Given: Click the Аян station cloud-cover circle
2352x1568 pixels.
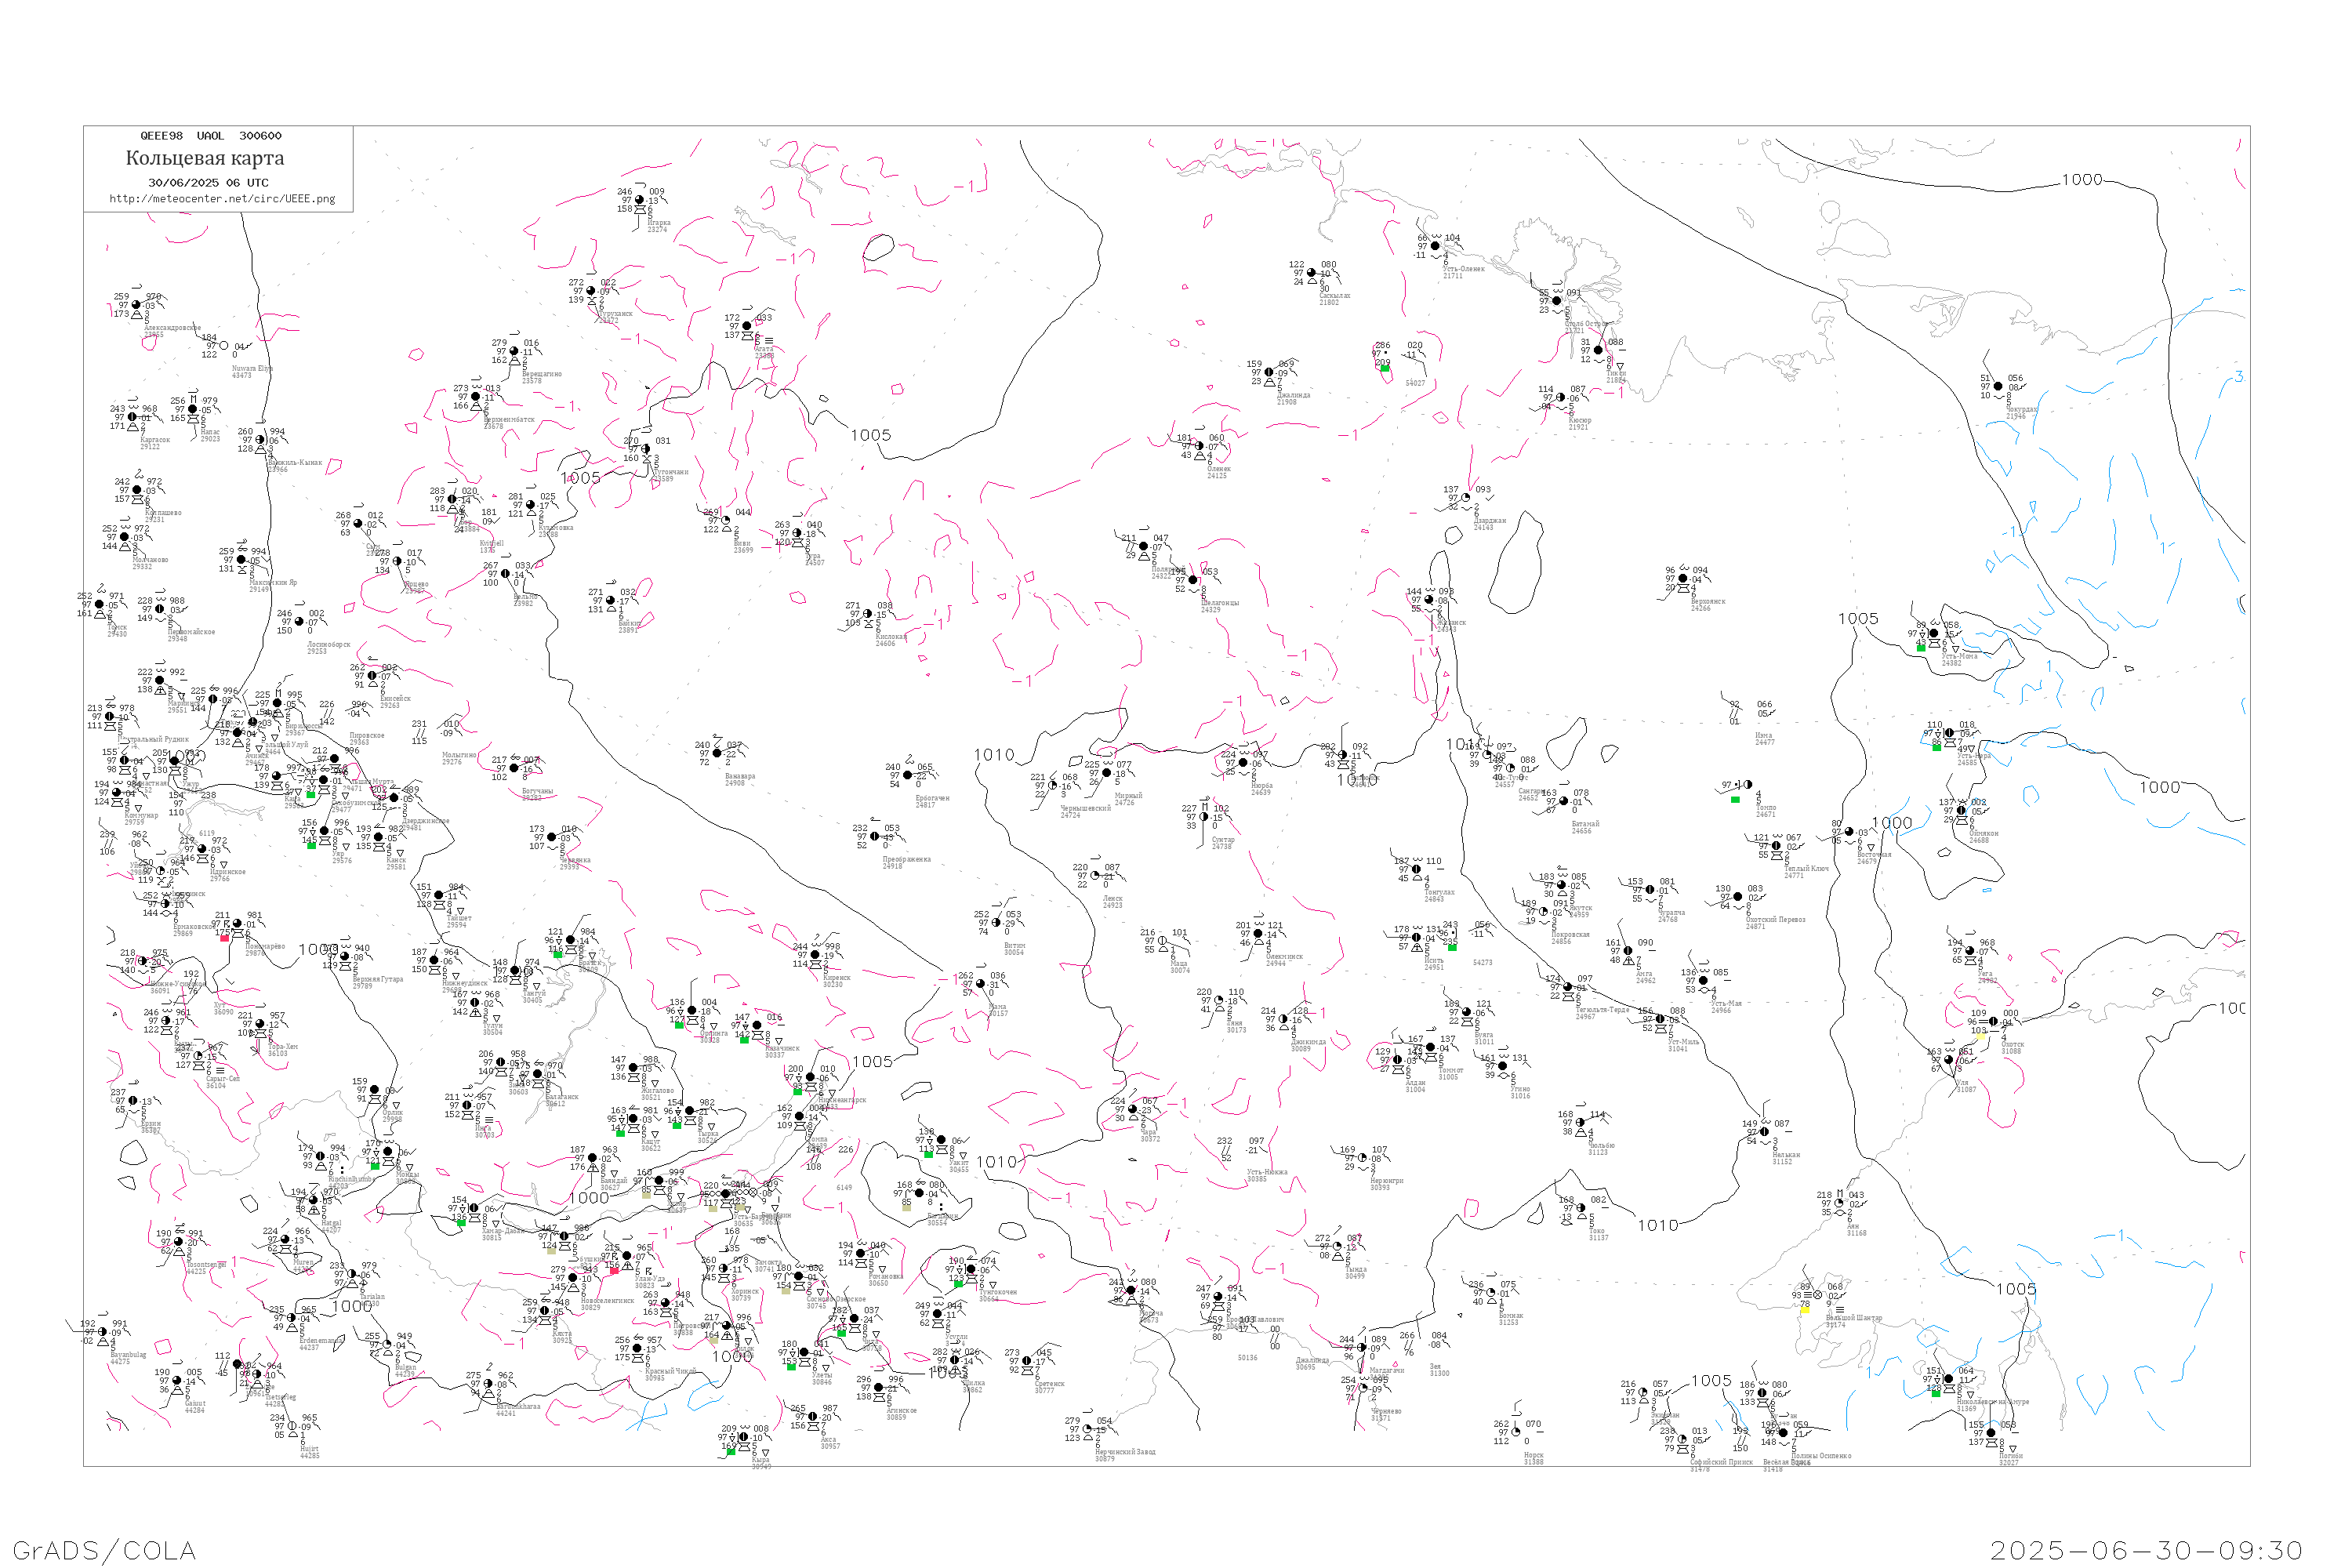Looking at the screenshot, I should click(1840, 1204).
